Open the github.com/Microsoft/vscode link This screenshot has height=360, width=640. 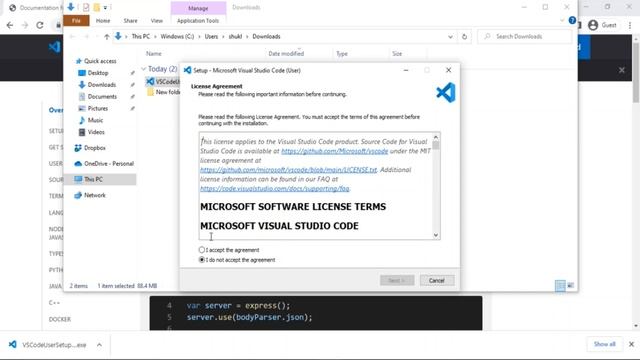tap(334, 151)
